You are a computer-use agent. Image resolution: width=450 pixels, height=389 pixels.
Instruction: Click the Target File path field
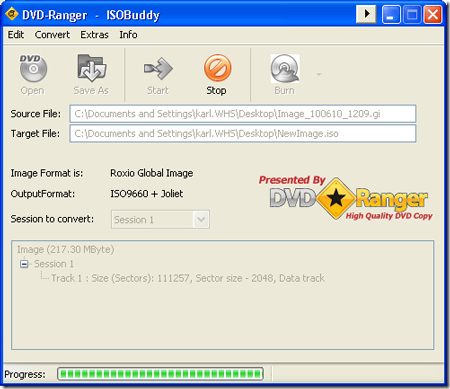point(243,133)
